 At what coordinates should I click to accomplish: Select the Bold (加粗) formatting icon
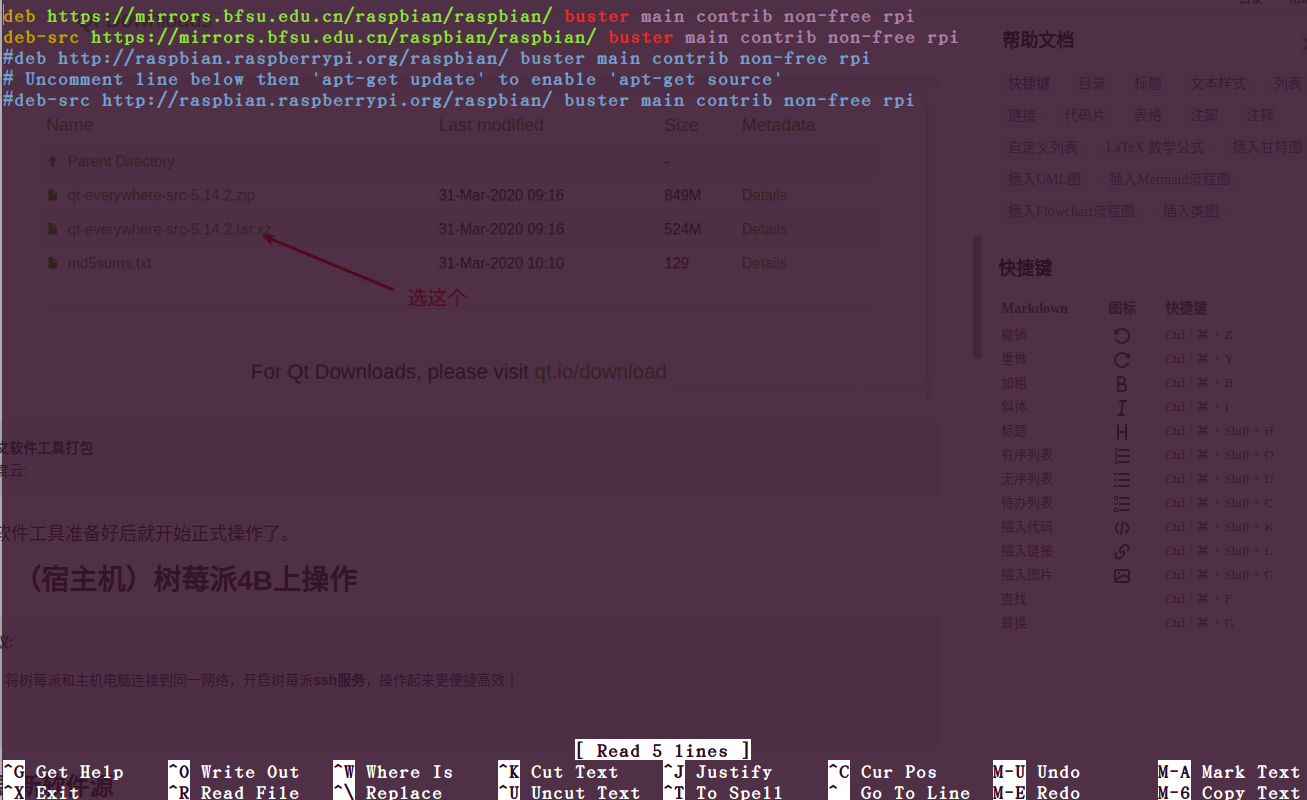pos(1122,382)
